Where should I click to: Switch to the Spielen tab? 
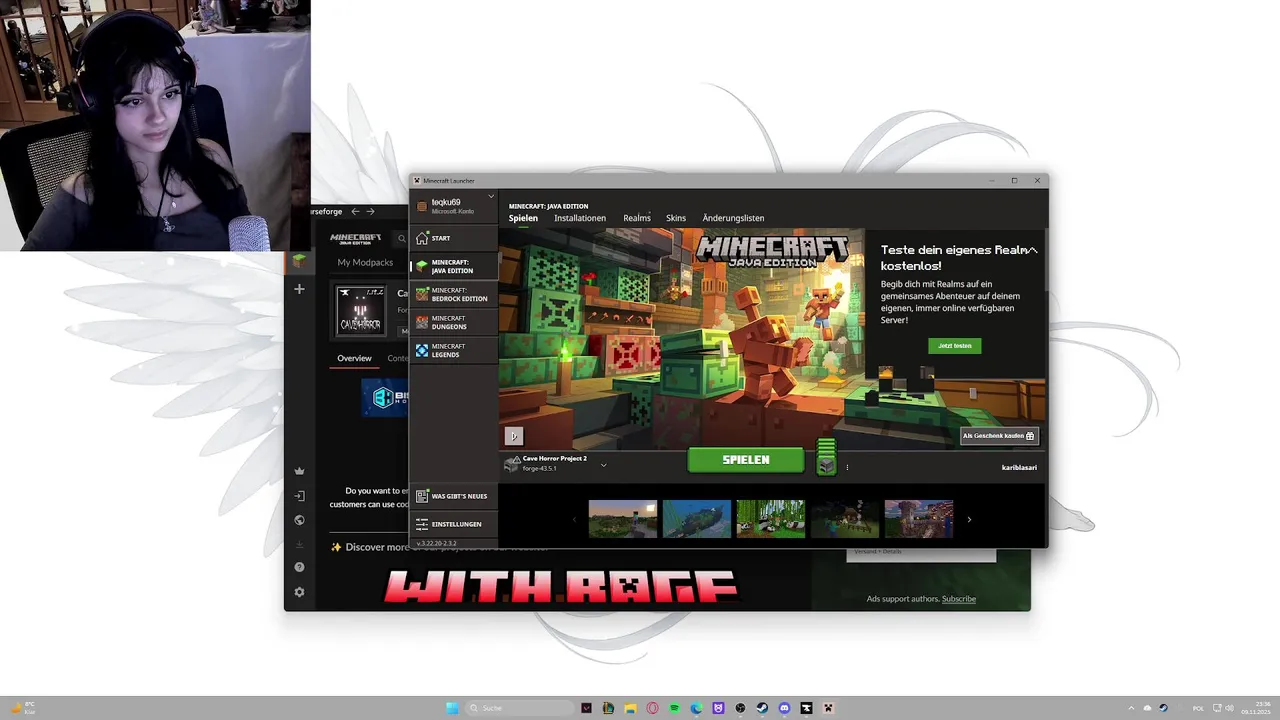coord(523,218)
